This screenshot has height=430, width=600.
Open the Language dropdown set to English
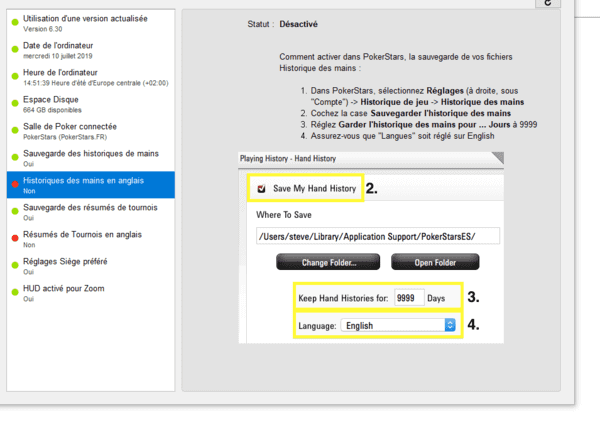(398, 325)
